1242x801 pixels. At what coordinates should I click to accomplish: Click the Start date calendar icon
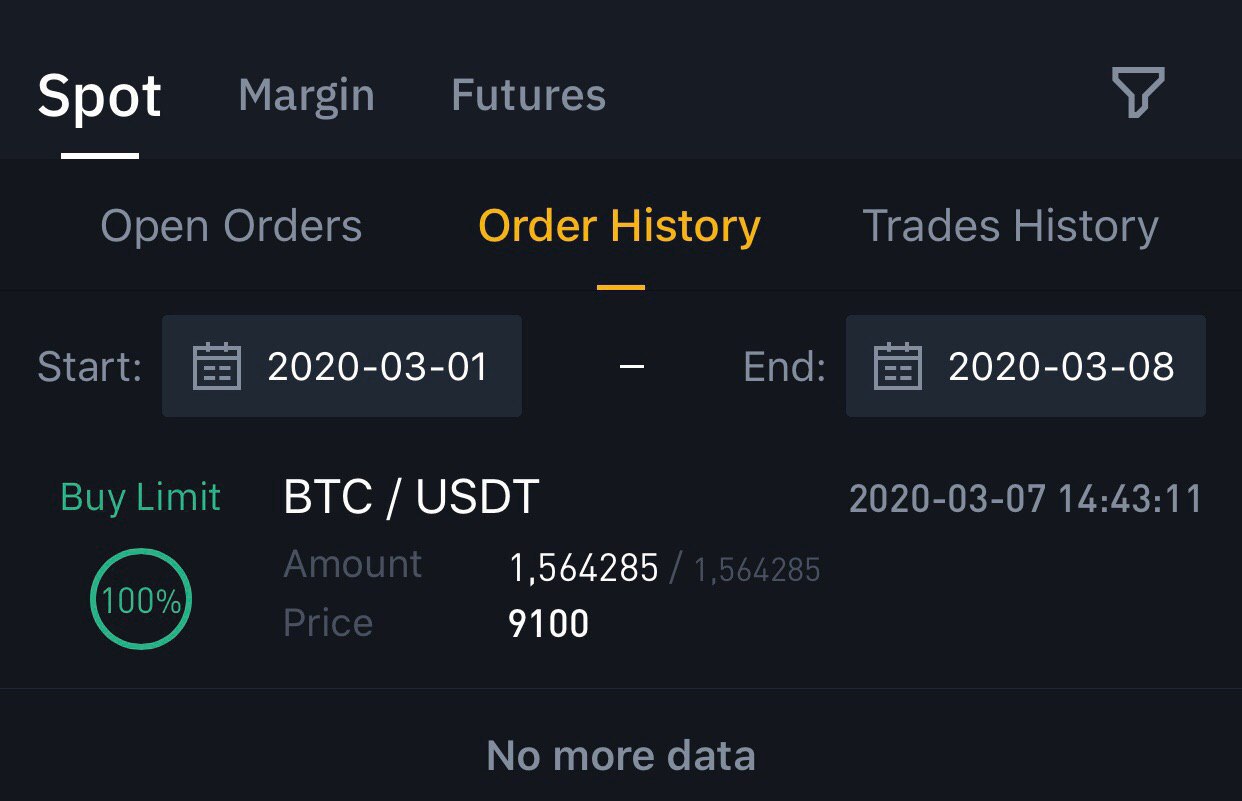[217, 366]
